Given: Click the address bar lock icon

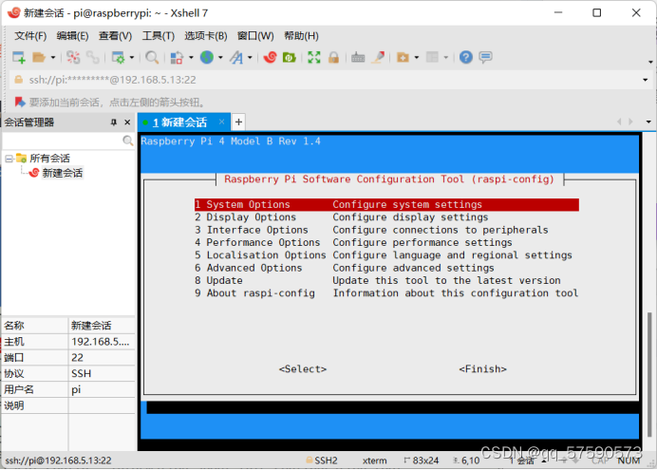Looking at the screenshot, I should [x=18, y=80].
